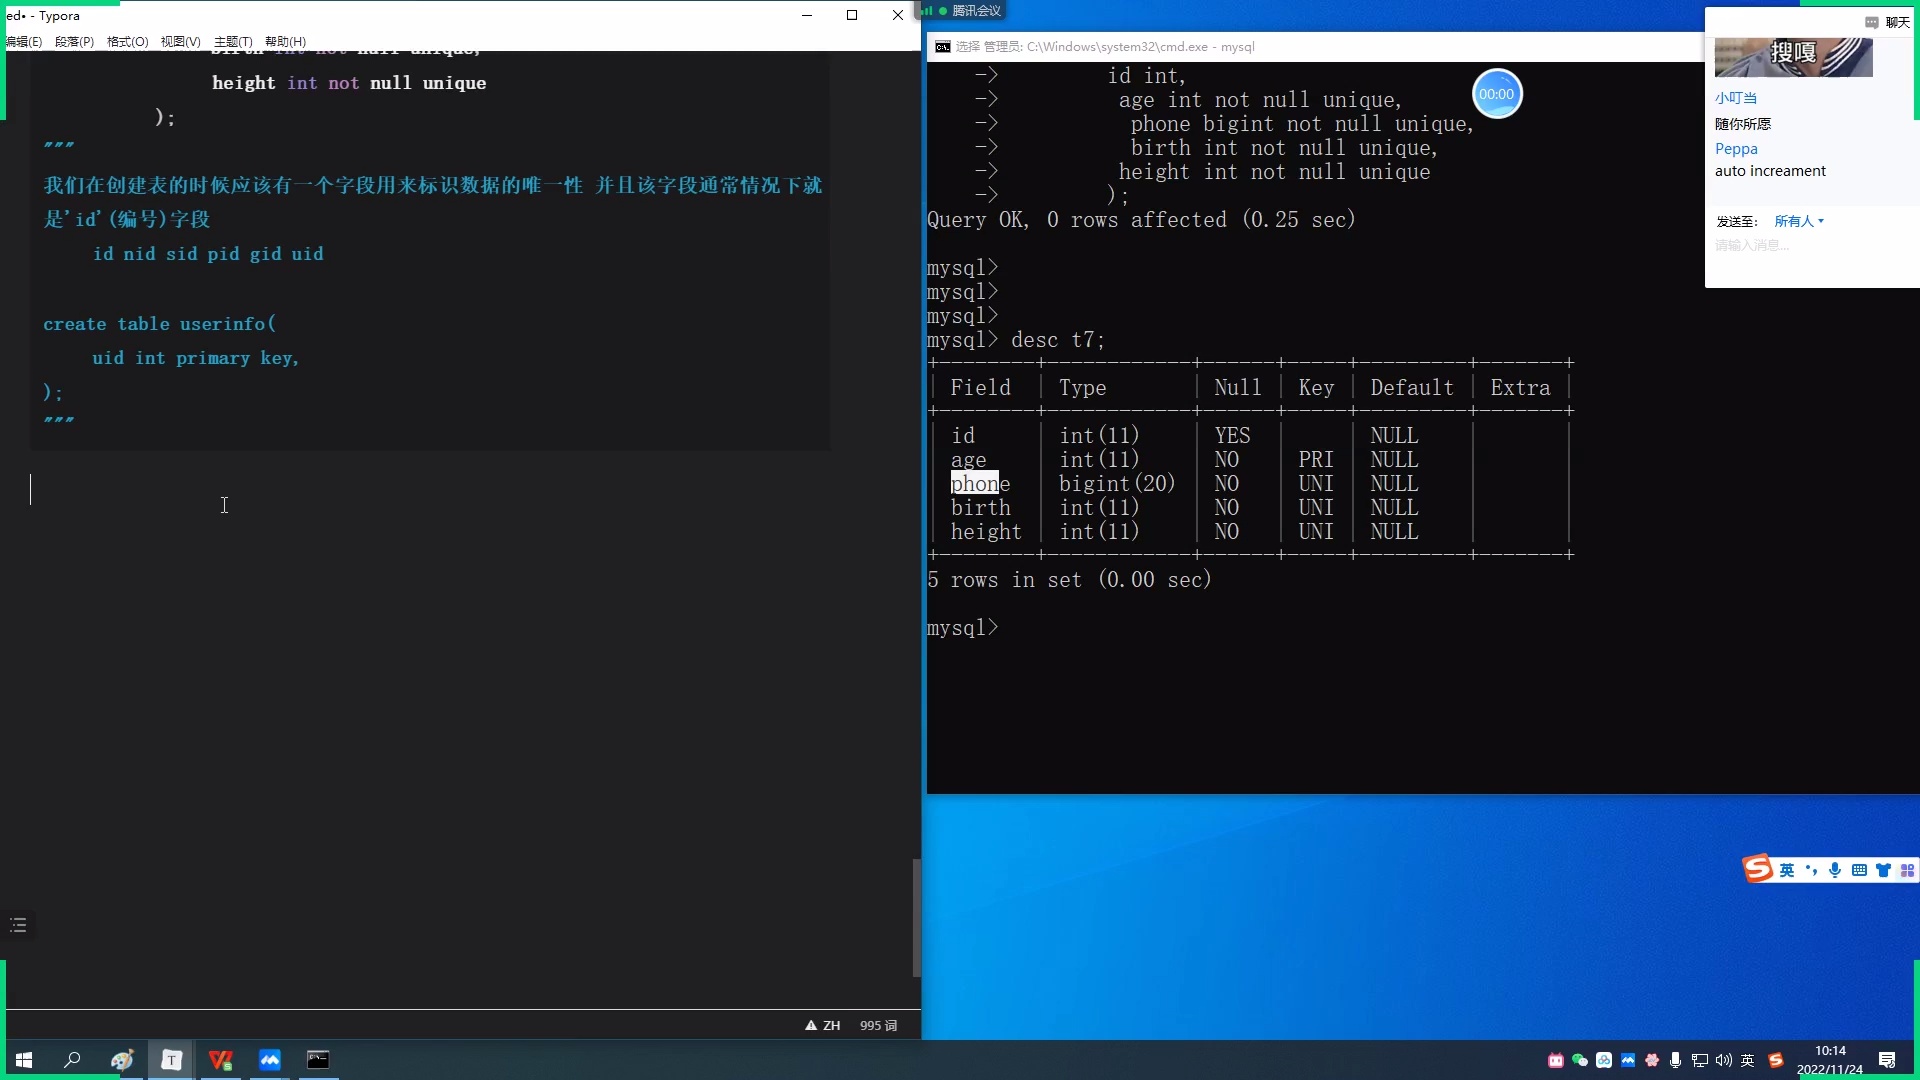
Task: Click cmd window title bar icon
Action: pyautogui.click(x=943, y=47)
